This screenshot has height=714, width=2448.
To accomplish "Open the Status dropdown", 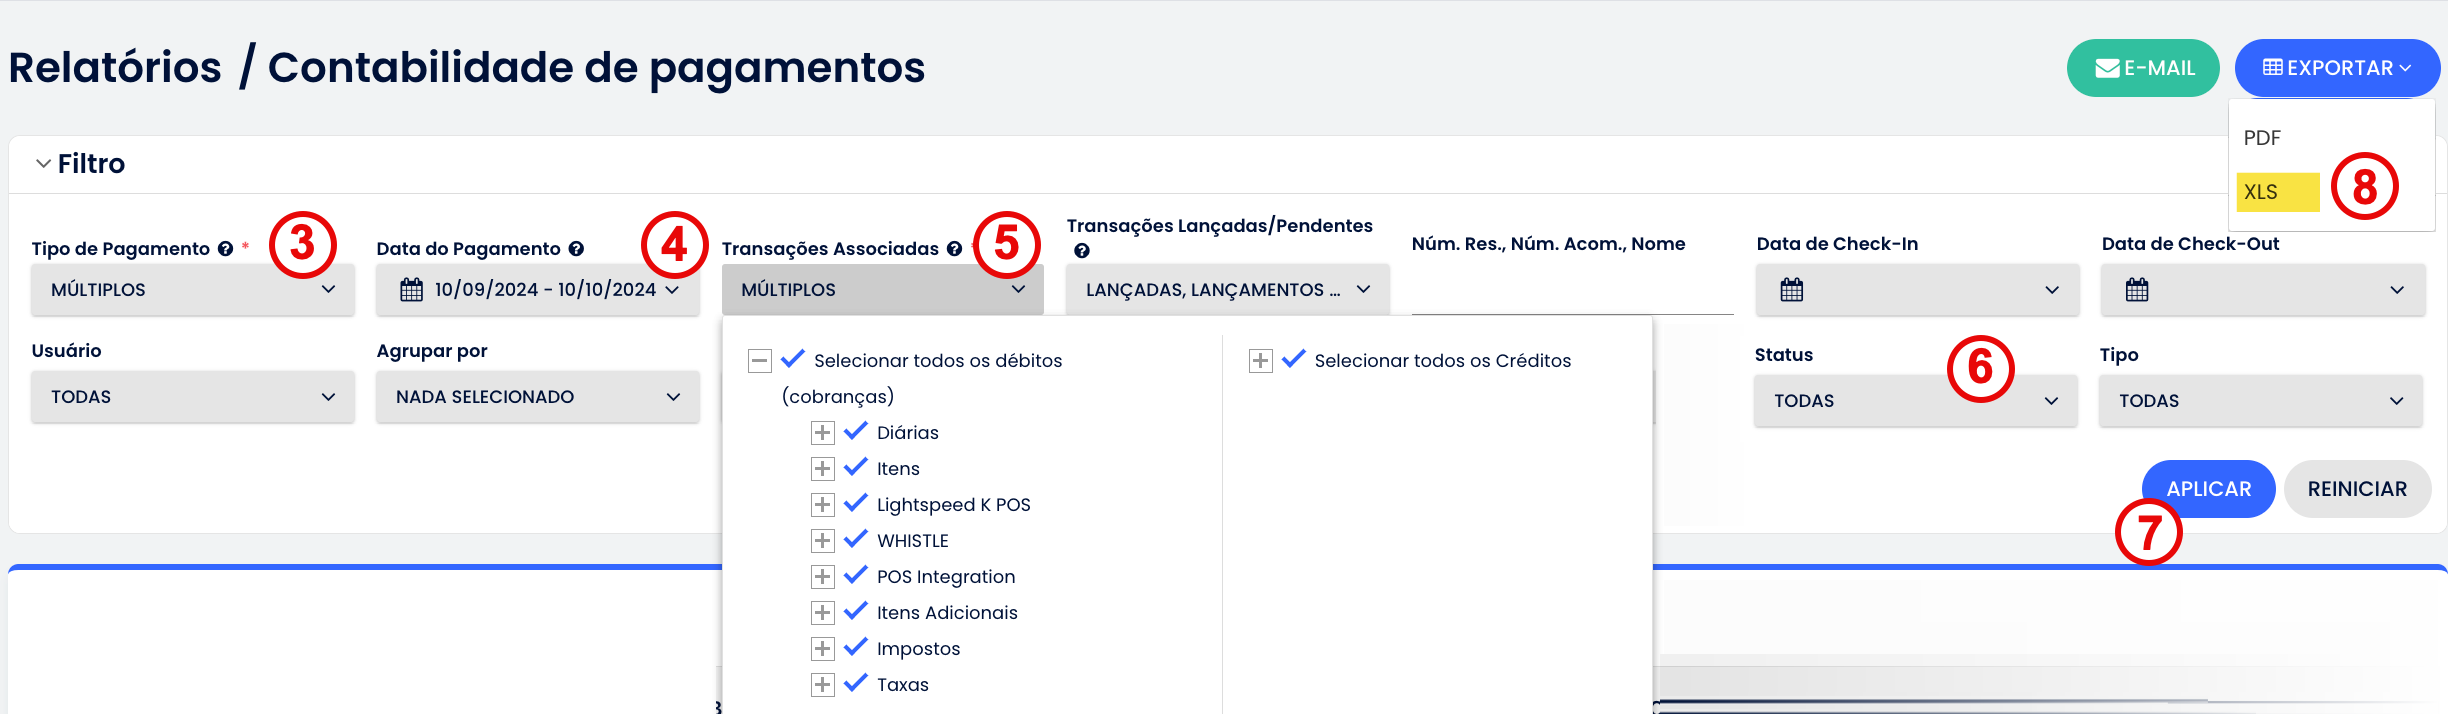I will 1915,400.
